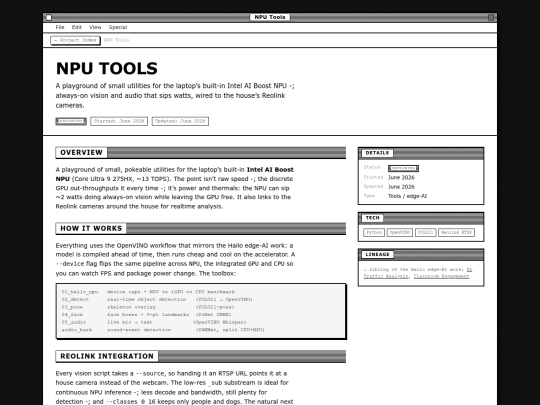Open the File menu
Screen dimensions: 540x405
click(60, 27)
